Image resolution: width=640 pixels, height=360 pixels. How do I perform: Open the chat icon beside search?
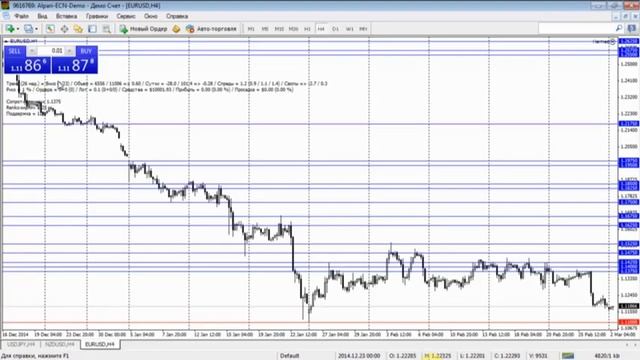point(631,28)
